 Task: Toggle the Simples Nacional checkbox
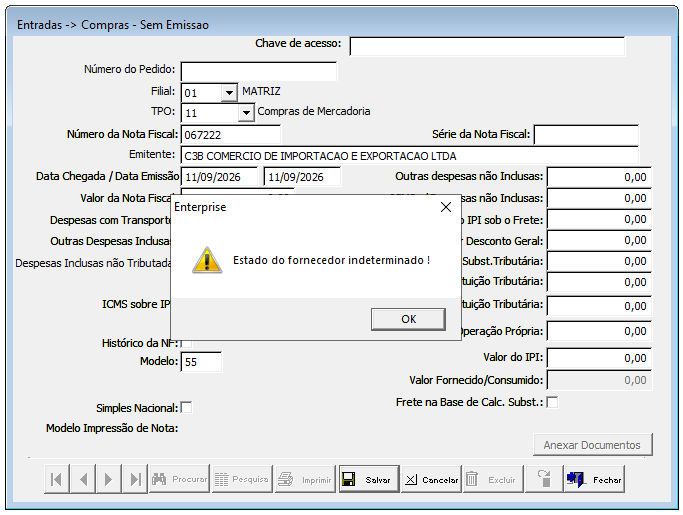[x=186, y=407]
